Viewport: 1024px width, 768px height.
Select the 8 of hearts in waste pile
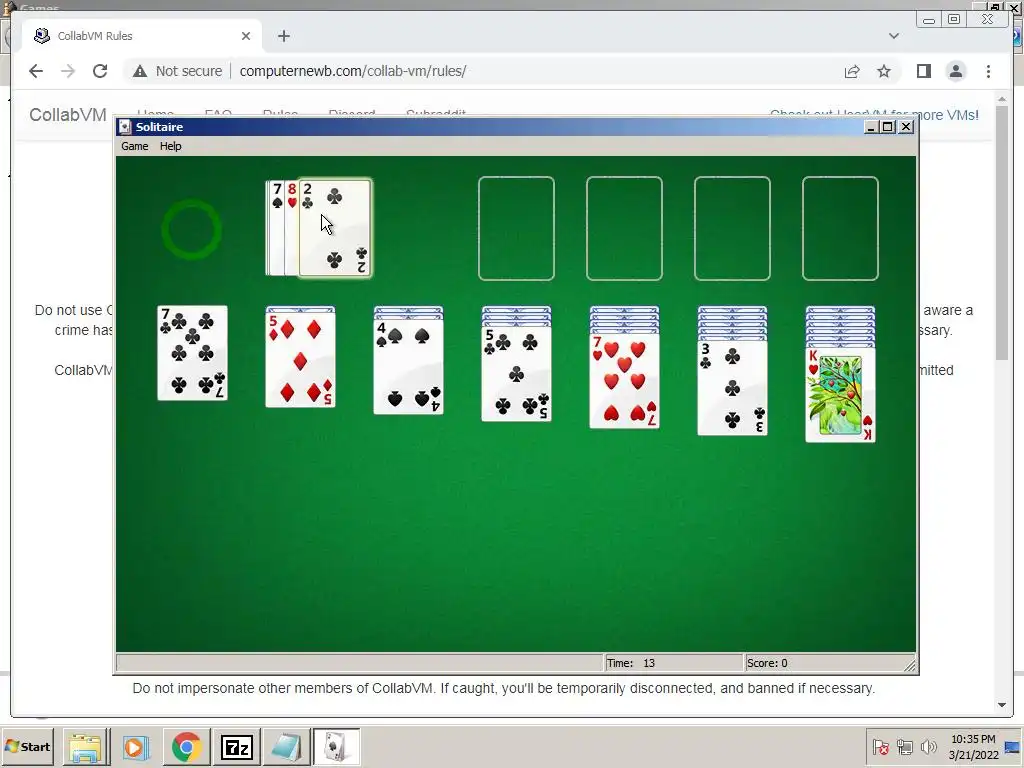[x=292, y=228]
